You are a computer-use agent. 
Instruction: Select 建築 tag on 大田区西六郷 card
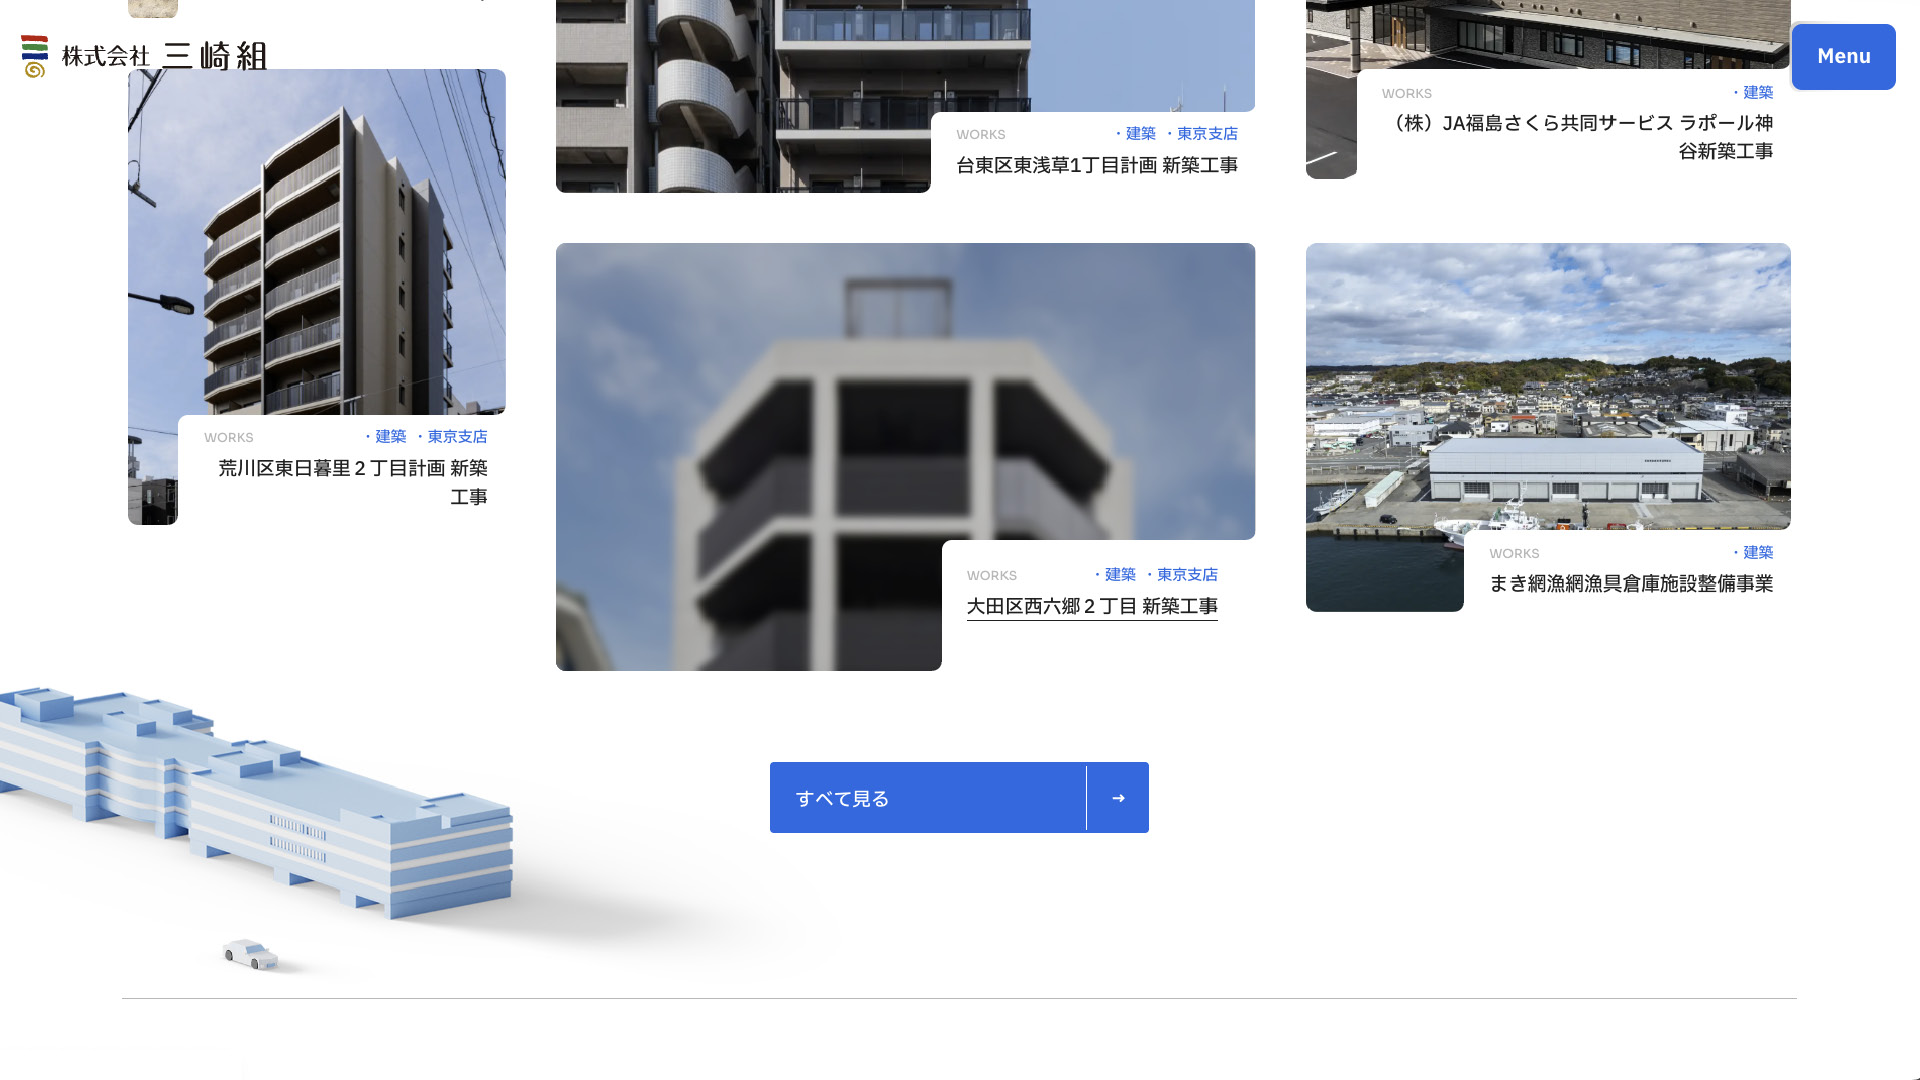[1119, 575]
